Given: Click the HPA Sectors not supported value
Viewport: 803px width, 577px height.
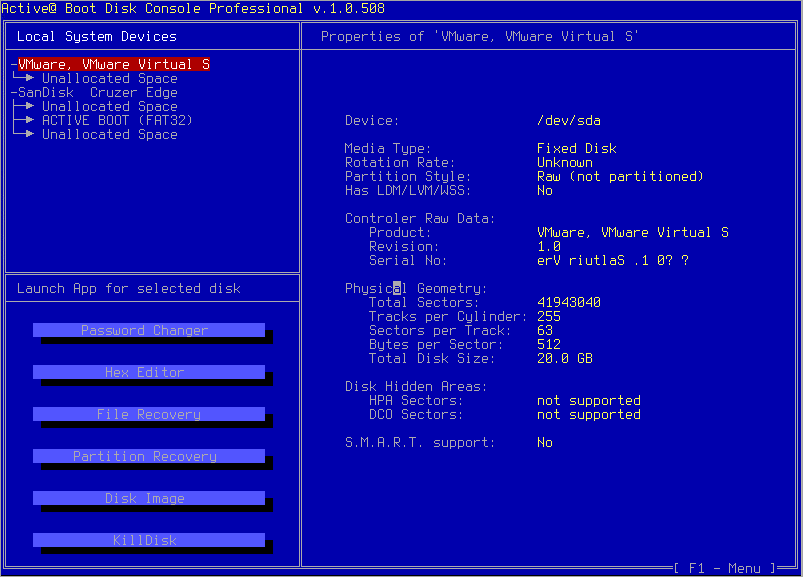Looking at the screenshot, I should 589,400.
